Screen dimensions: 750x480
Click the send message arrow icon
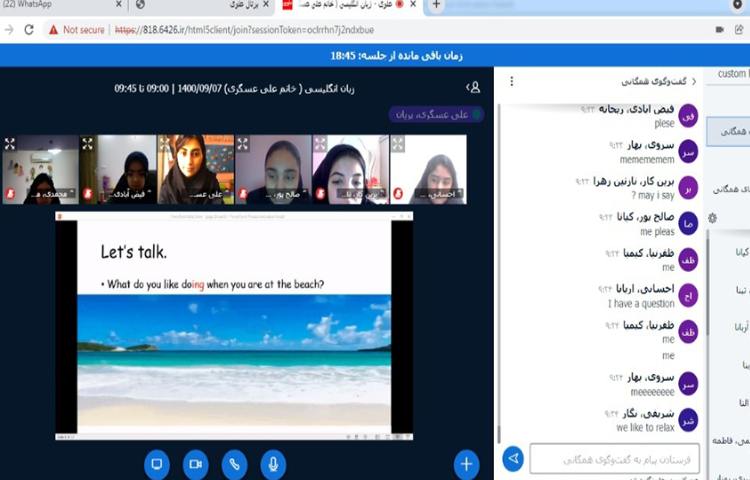[x=513, y=458]
